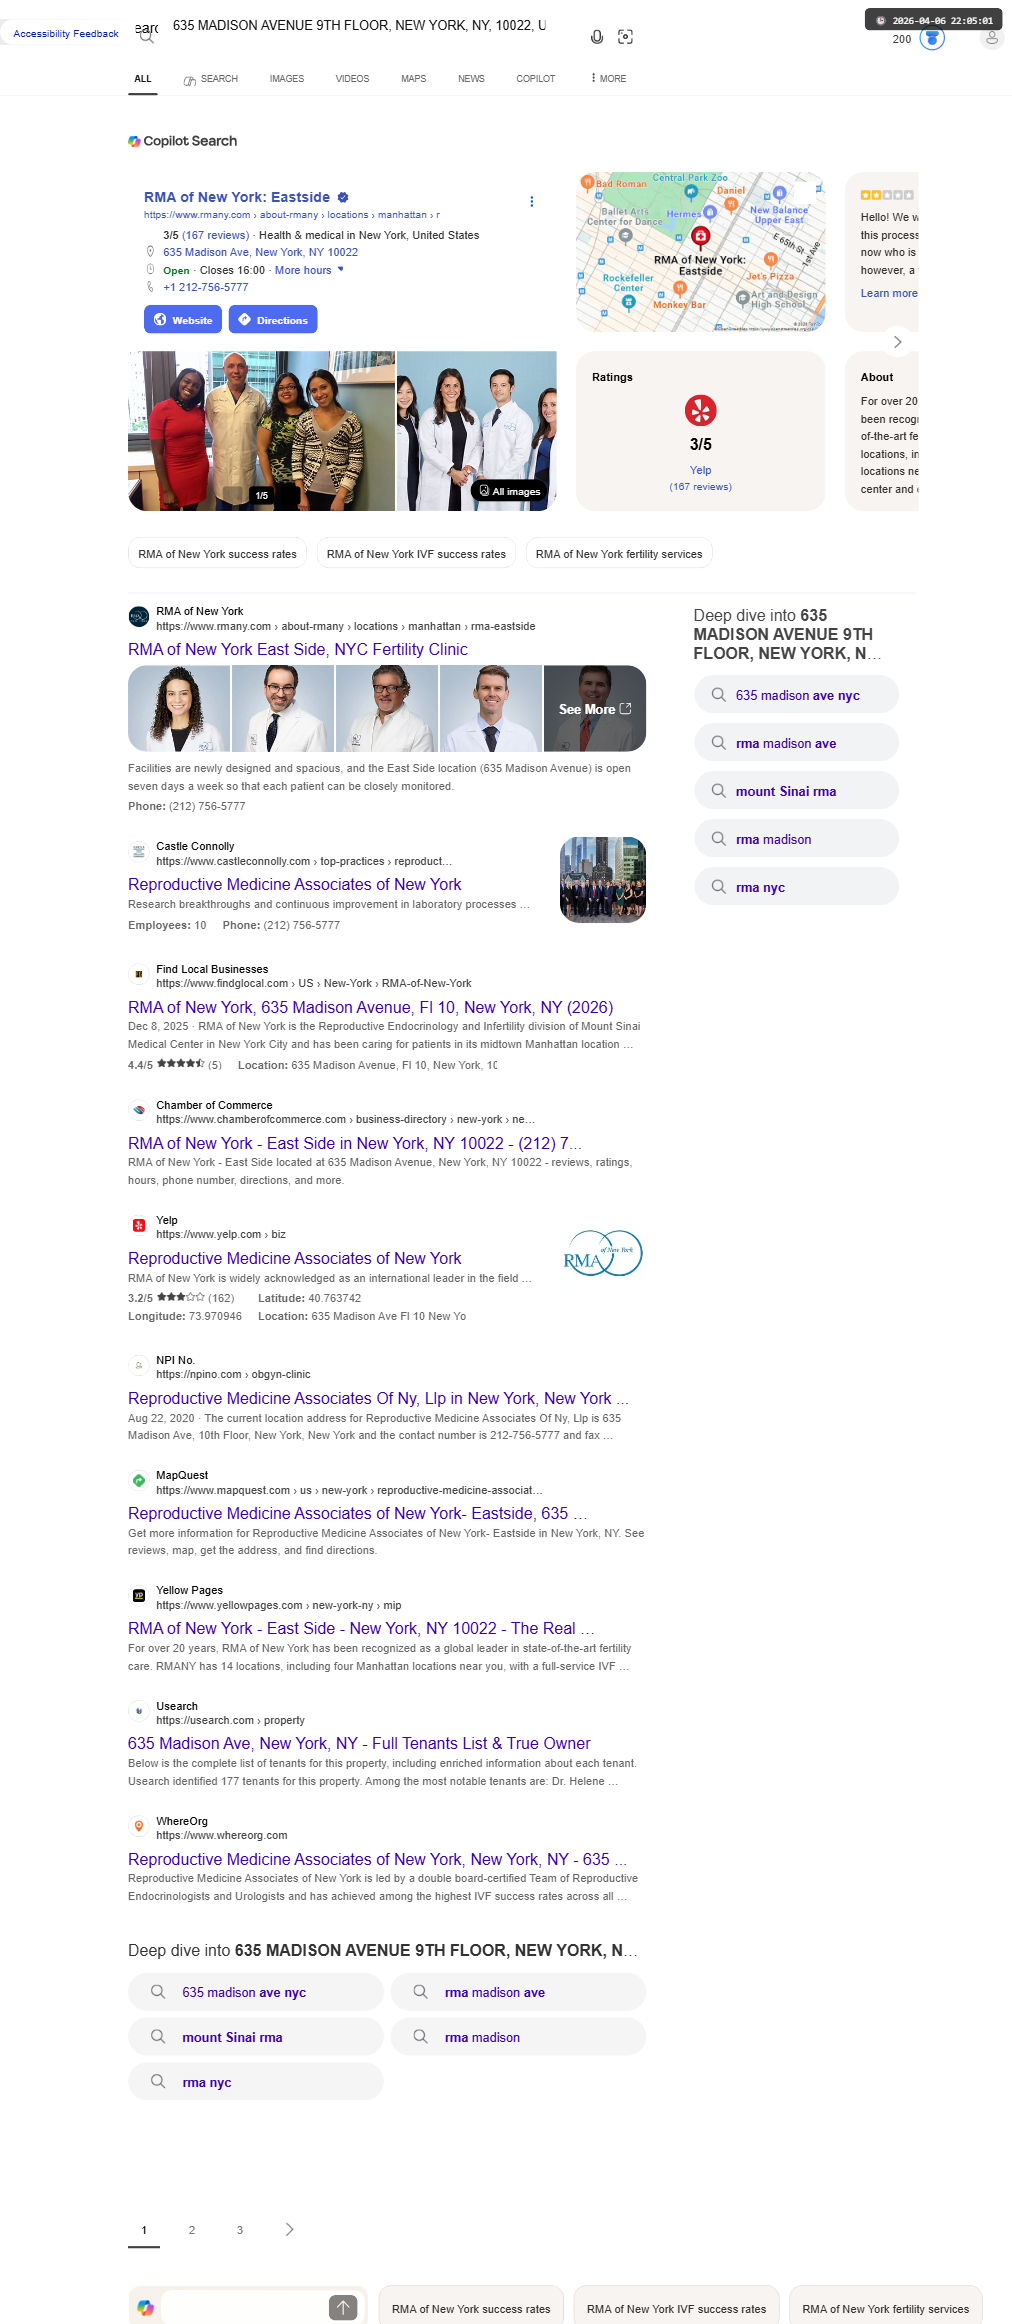Viewport: 1012px width, 2324px height.
Task: Open 'RMA of New York: Eastside' title link
Action: (x=237, y=197)
